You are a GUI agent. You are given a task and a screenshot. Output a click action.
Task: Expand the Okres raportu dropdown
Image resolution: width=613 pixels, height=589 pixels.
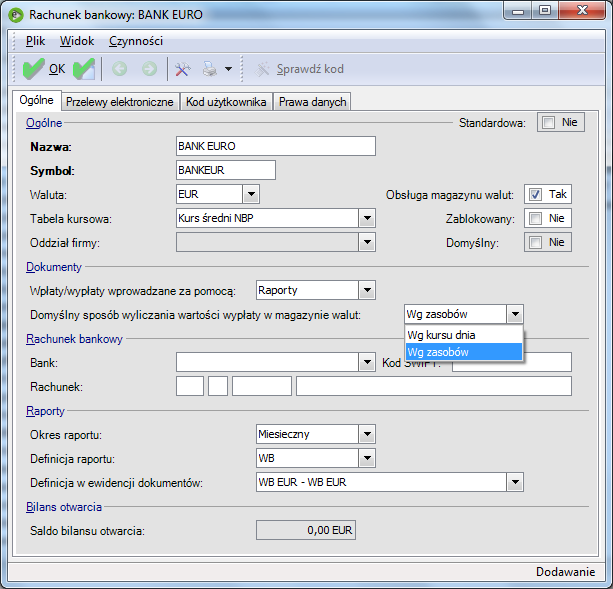(x=367, y=434)
